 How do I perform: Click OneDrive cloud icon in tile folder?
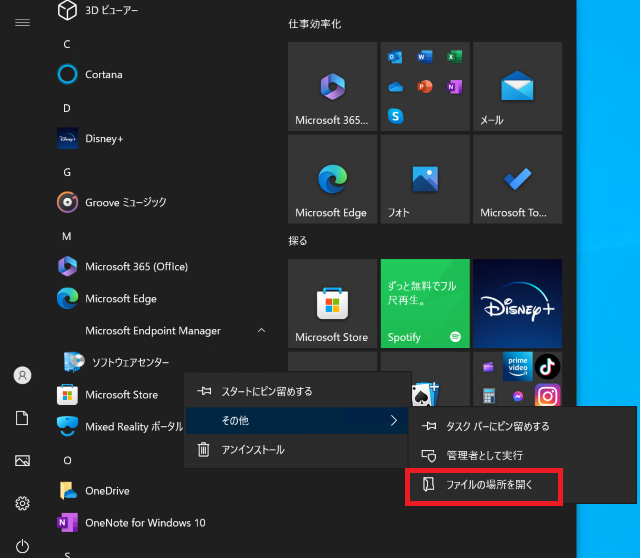point(395,87)
